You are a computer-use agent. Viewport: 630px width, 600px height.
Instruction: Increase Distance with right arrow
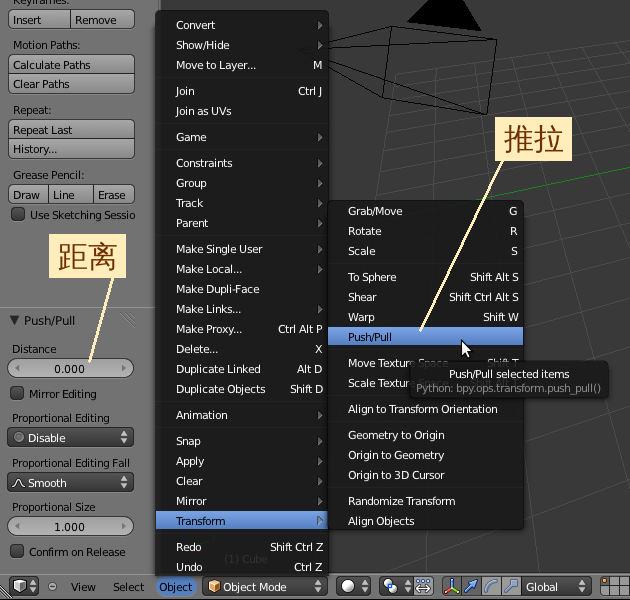click(124, 368)
